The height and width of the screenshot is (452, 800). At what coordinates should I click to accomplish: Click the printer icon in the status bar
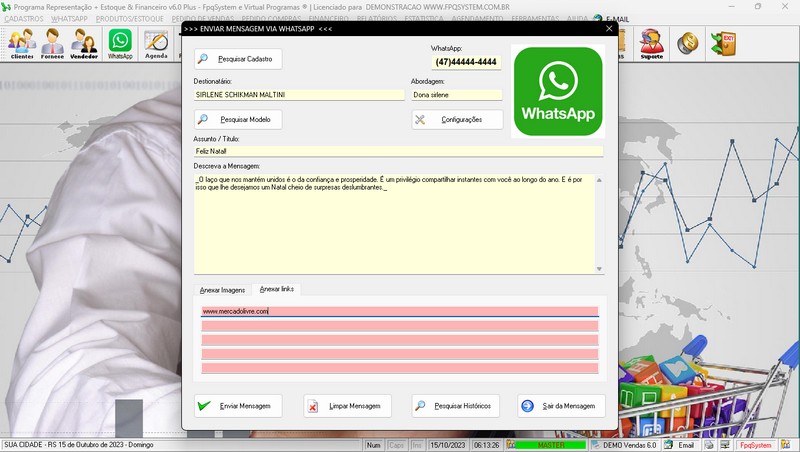(709, 445)
